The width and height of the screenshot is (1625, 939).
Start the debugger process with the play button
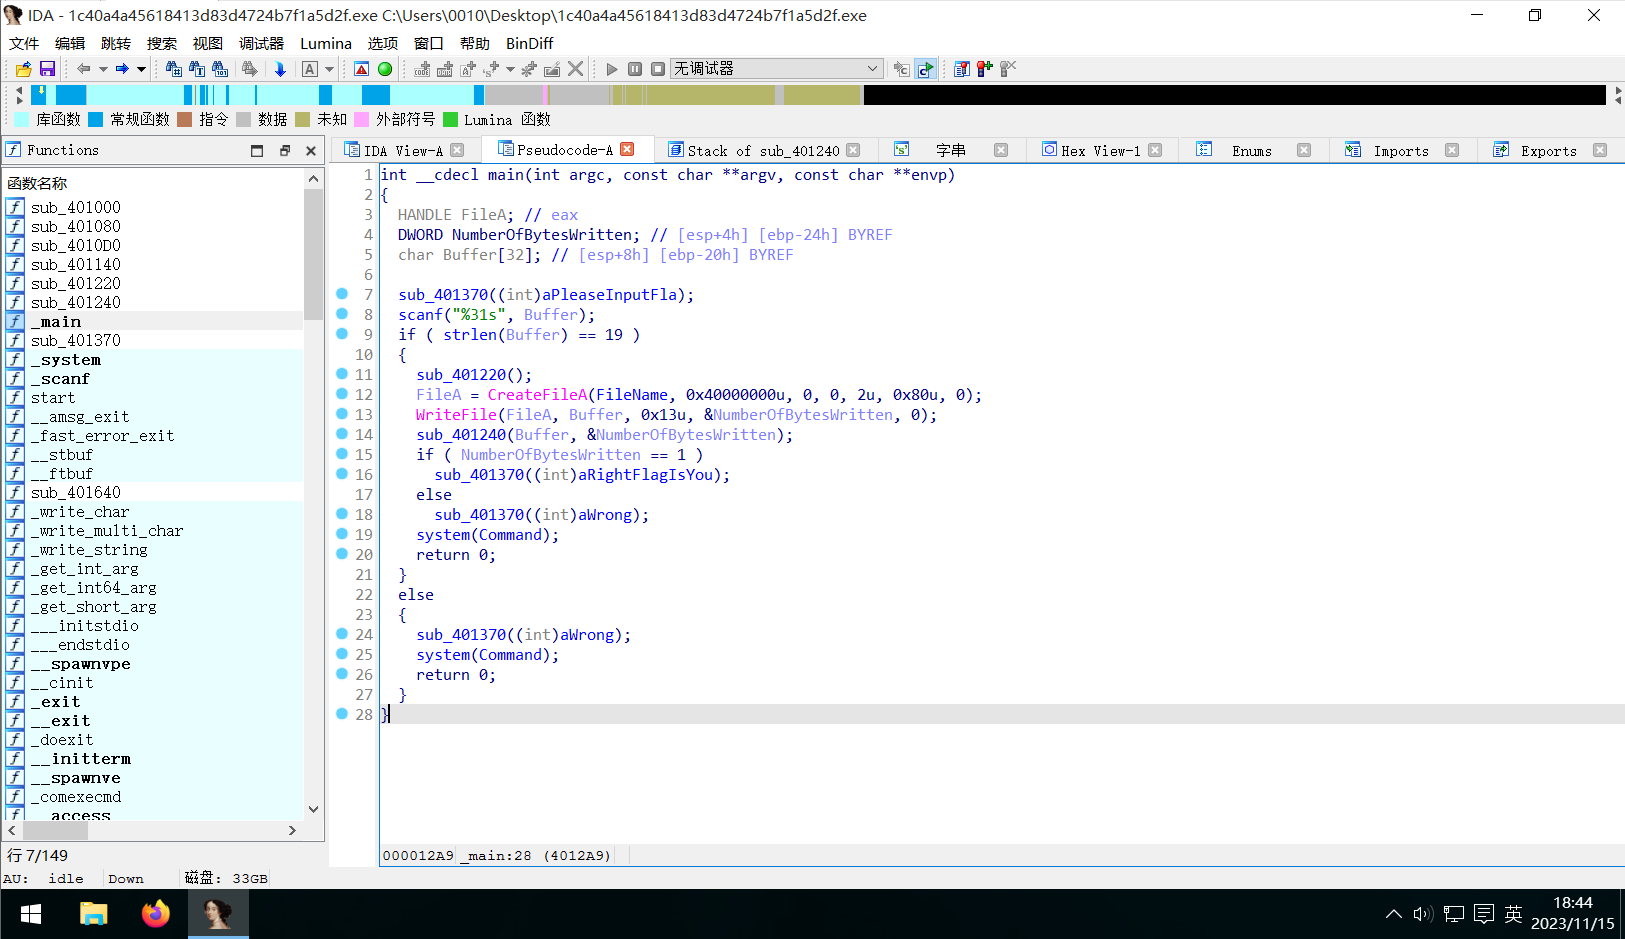tap(612, 69)
